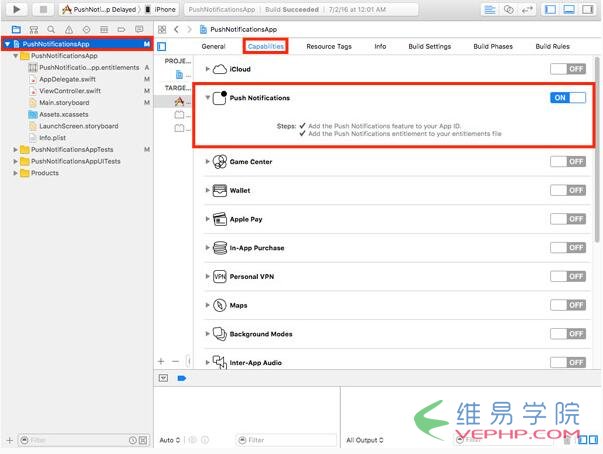Switch to the Build Rules tab
The width and height of the screenshot is (603, 454).
[x=552, y=47]
